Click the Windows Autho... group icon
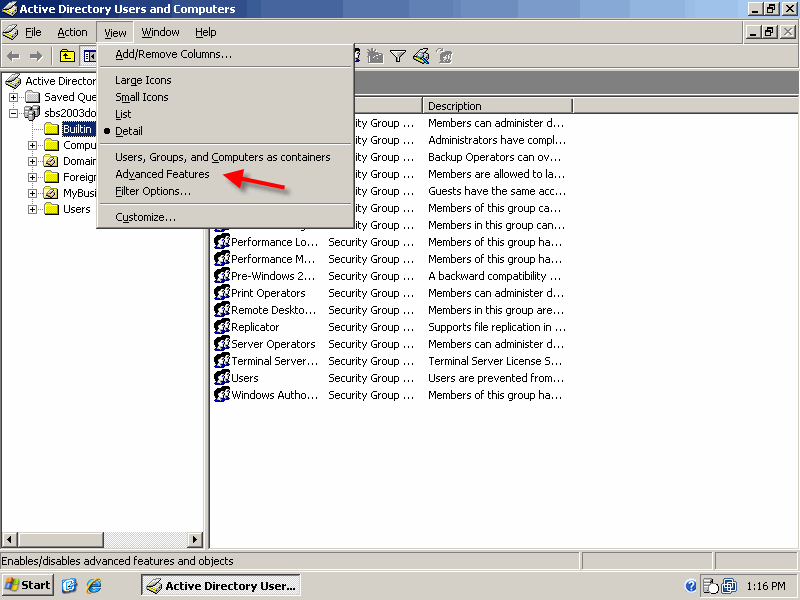800x600 pixels. tap(222, 395)
